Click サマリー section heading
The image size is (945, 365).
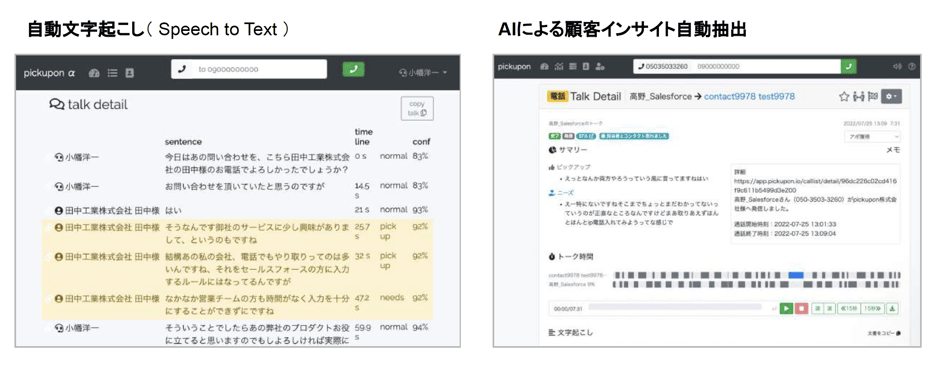[x=568, y=149]
